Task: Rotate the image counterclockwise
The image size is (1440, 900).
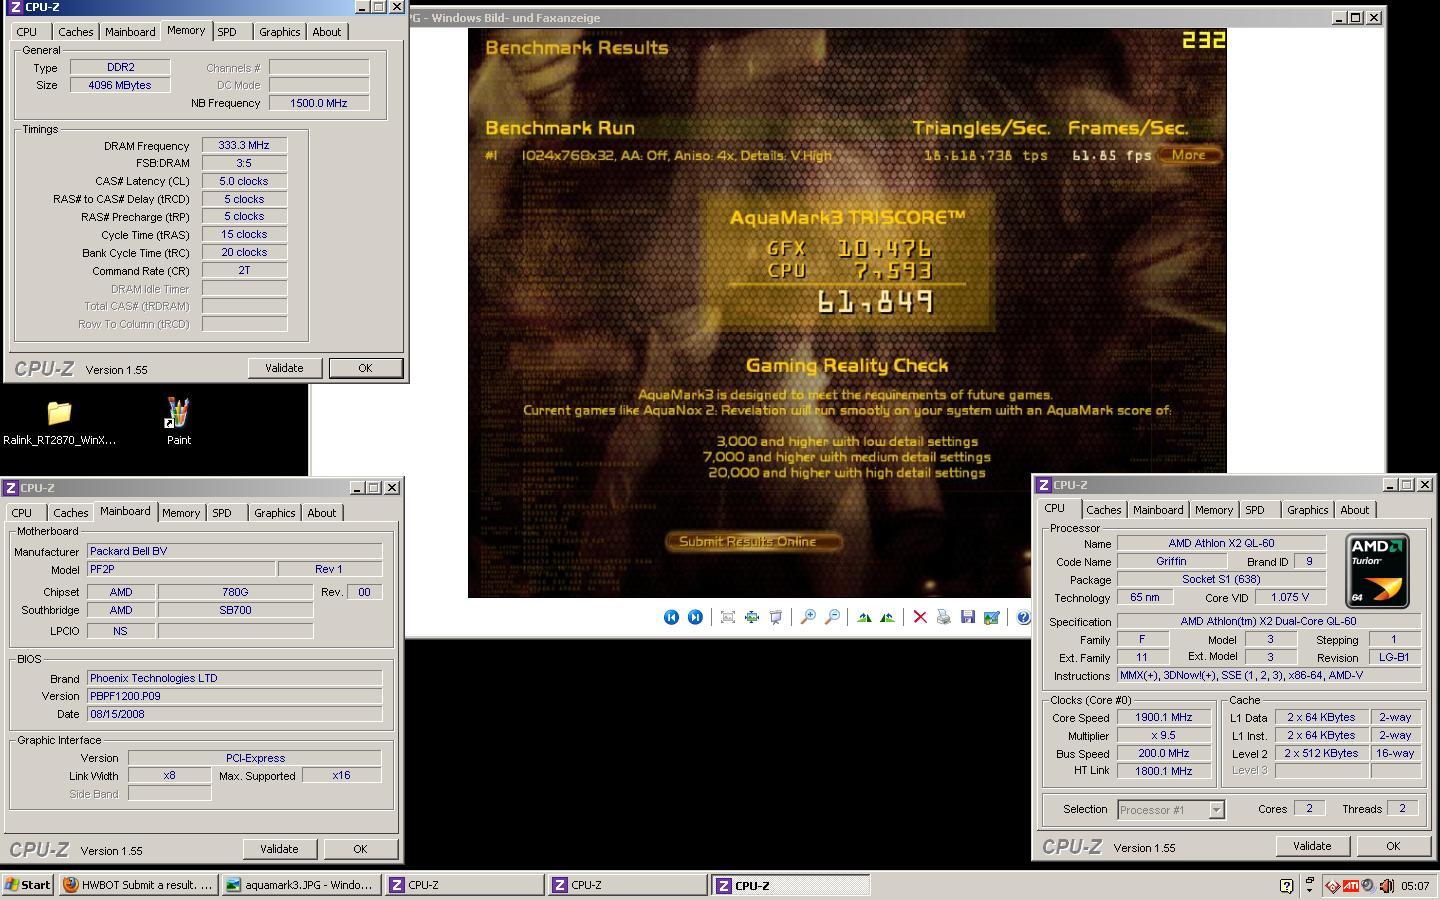Action: [x=888, y=617]
